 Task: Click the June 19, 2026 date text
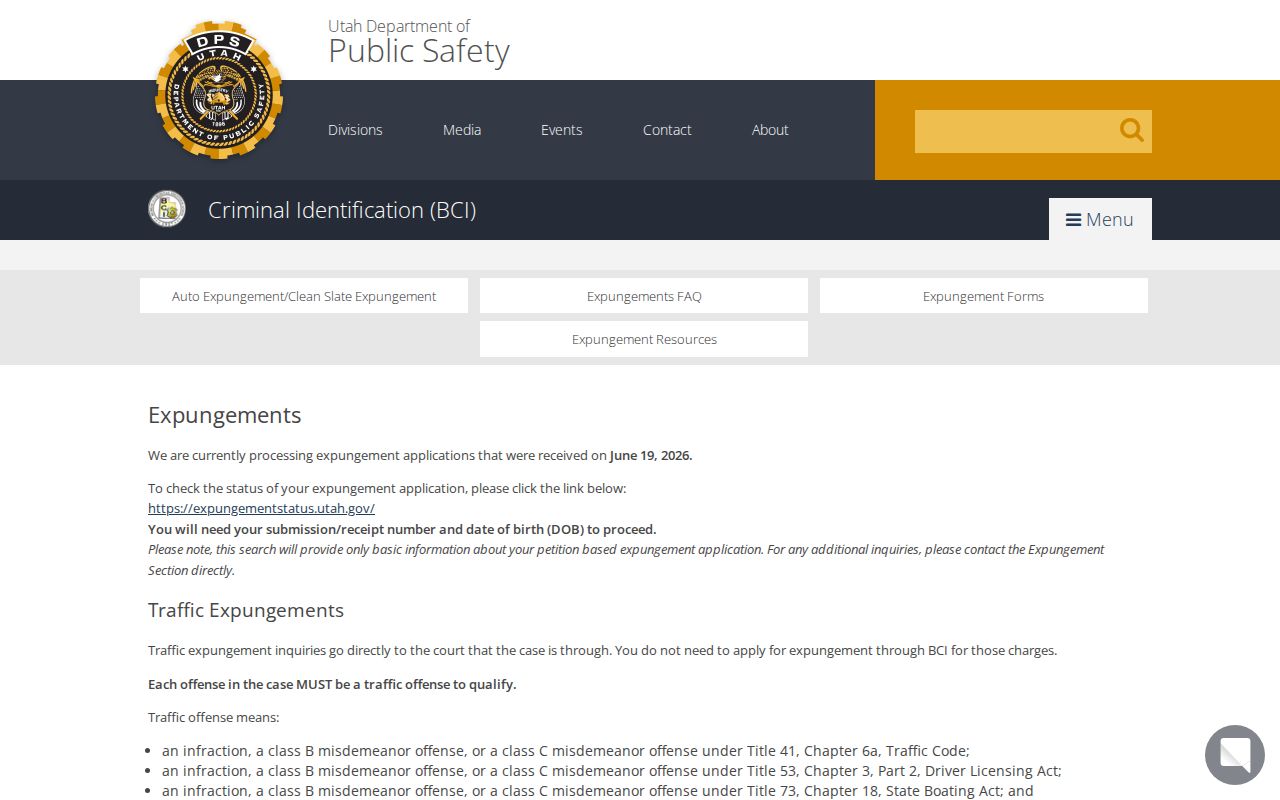click(x=650, y=455)
